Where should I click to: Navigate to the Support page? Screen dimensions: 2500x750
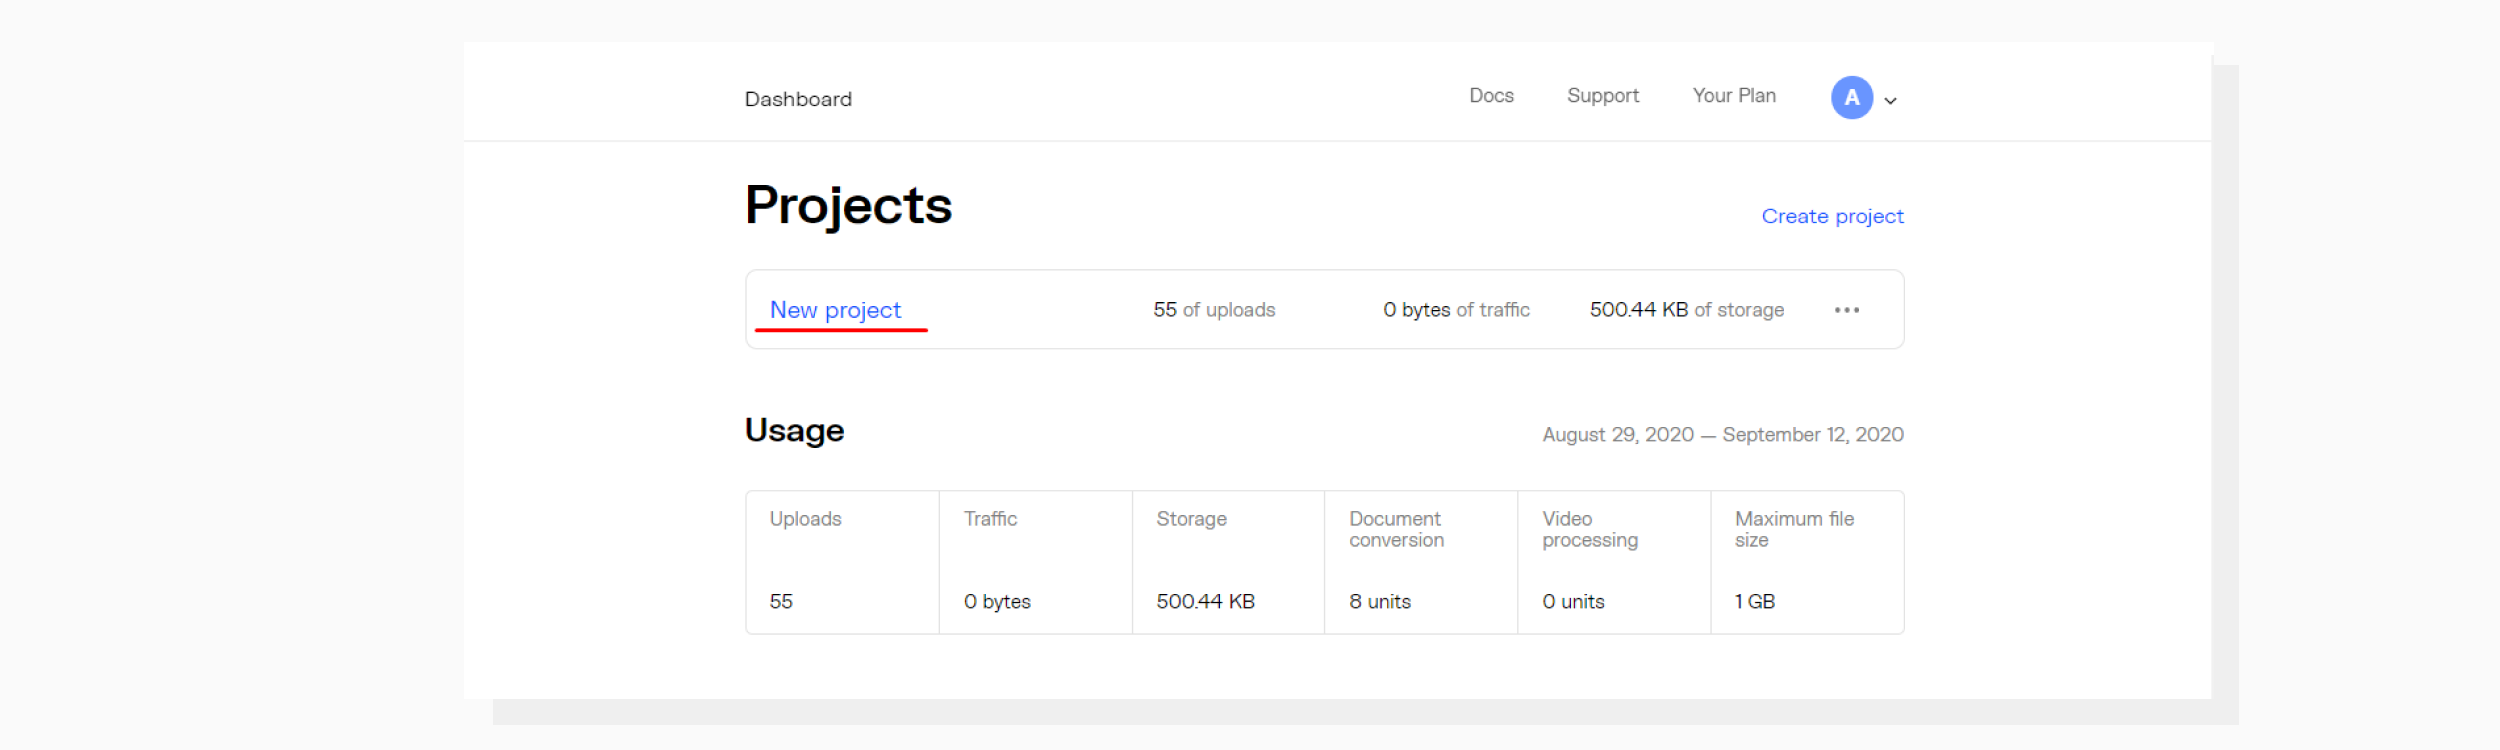(x=1602, y=96)
